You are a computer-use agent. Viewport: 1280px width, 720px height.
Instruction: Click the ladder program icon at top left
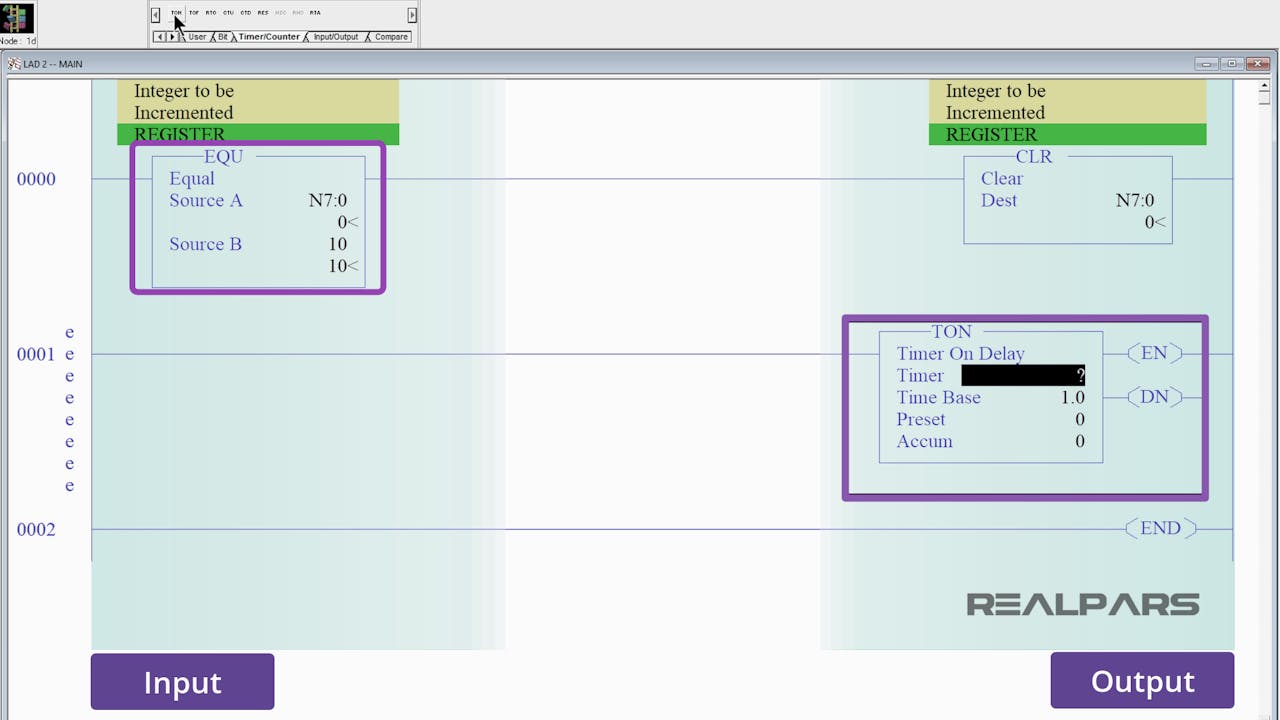[x=18, y=18]
